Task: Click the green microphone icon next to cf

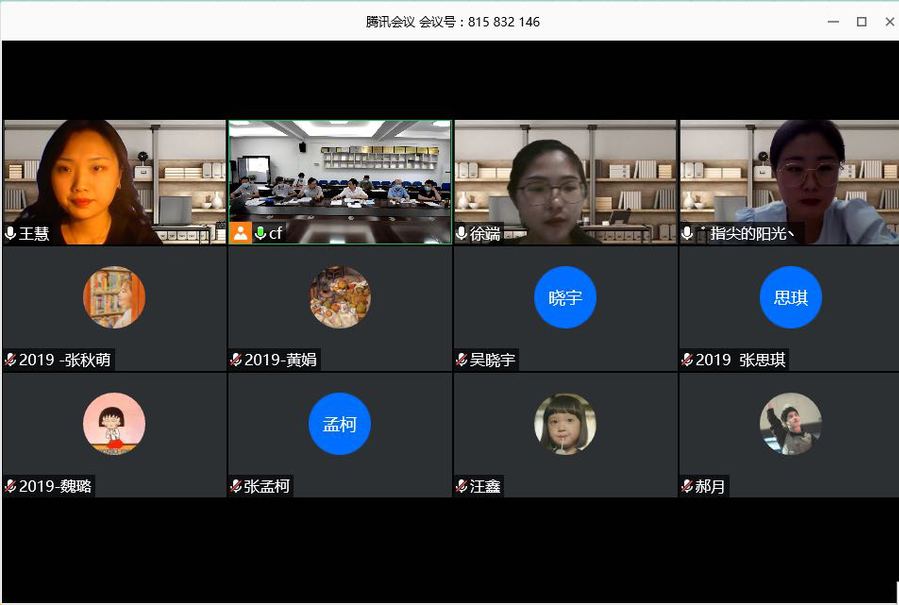Action: 260,234
